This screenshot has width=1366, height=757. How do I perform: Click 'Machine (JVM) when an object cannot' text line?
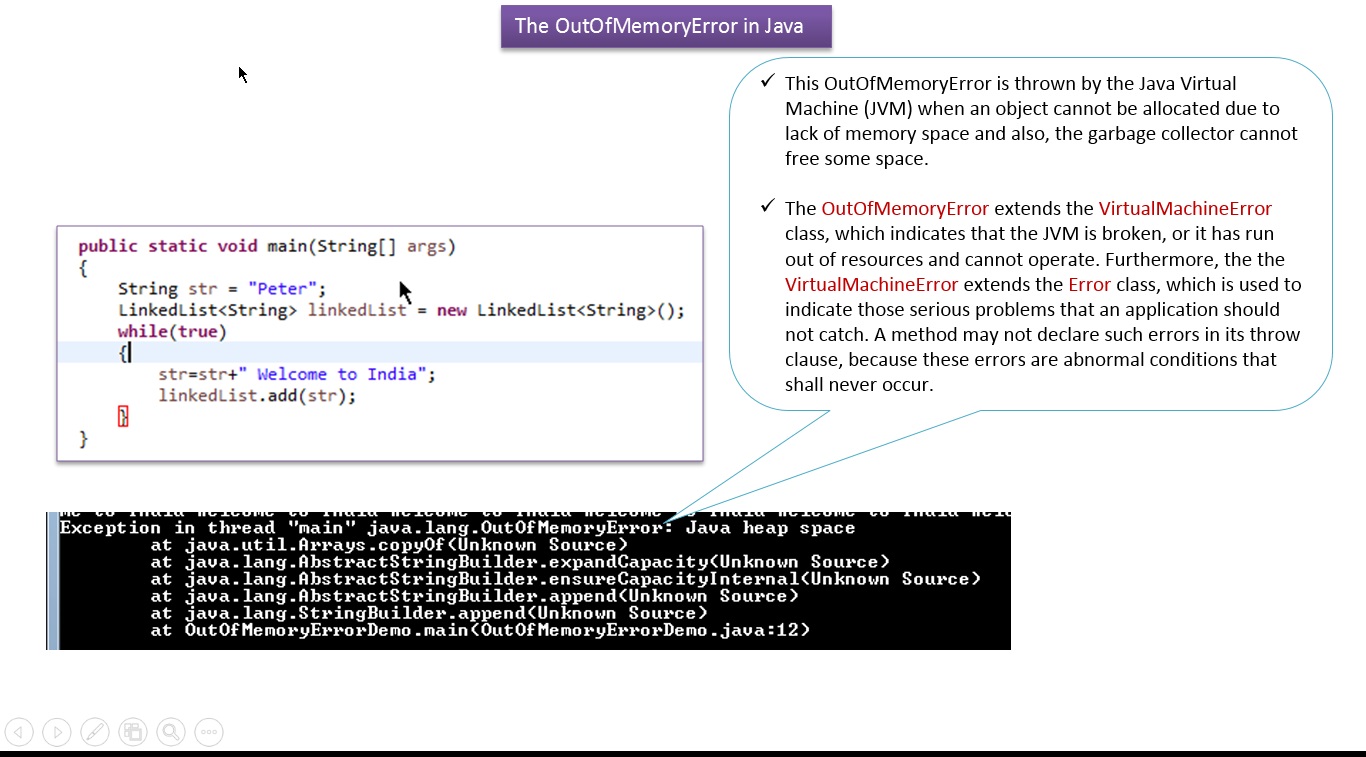tap(1032, 109)
